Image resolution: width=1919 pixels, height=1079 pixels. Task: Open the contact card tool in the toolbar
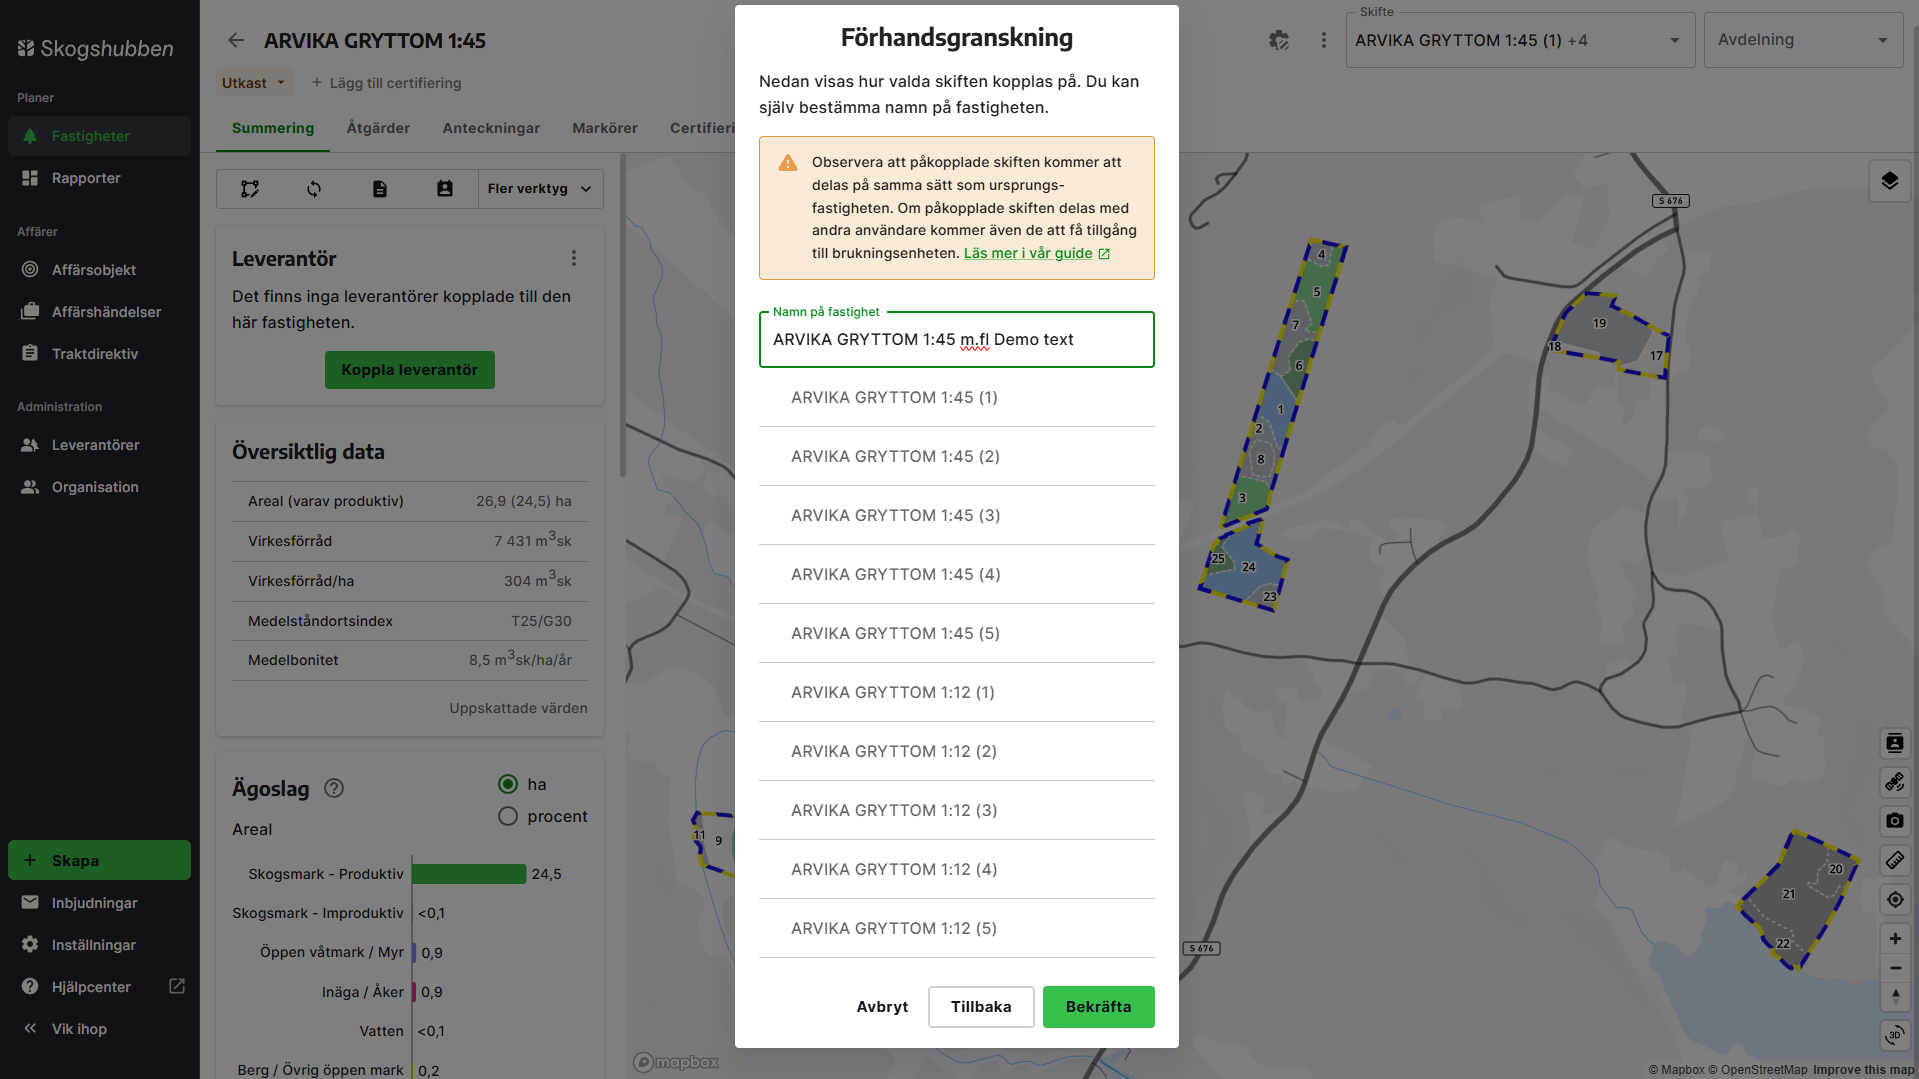point(445,188)
